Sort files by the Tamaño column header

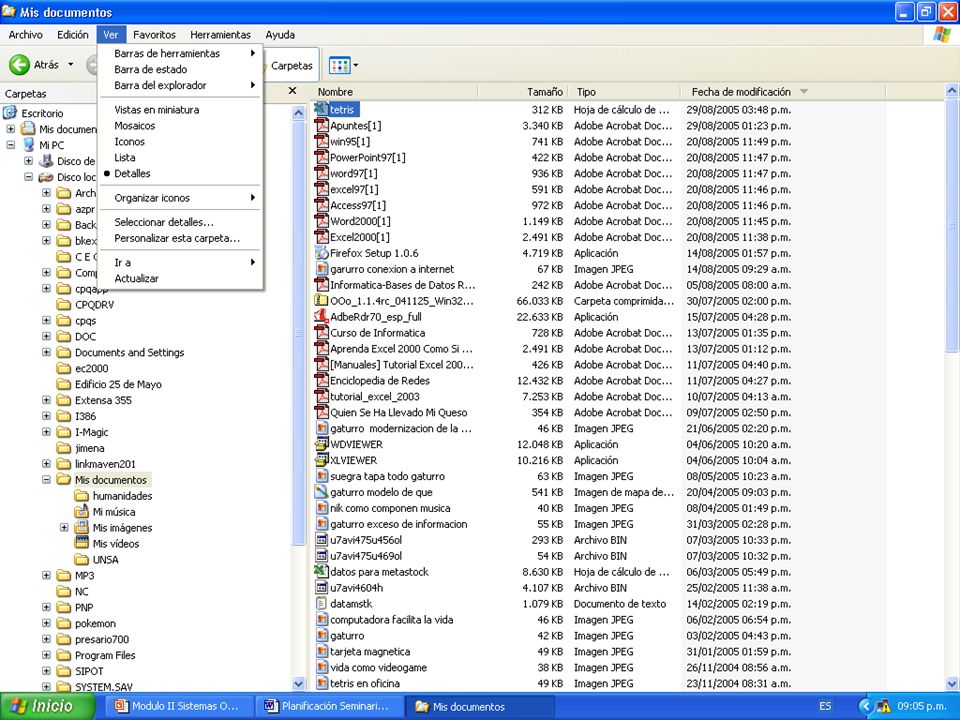click(x=522, y=92)
